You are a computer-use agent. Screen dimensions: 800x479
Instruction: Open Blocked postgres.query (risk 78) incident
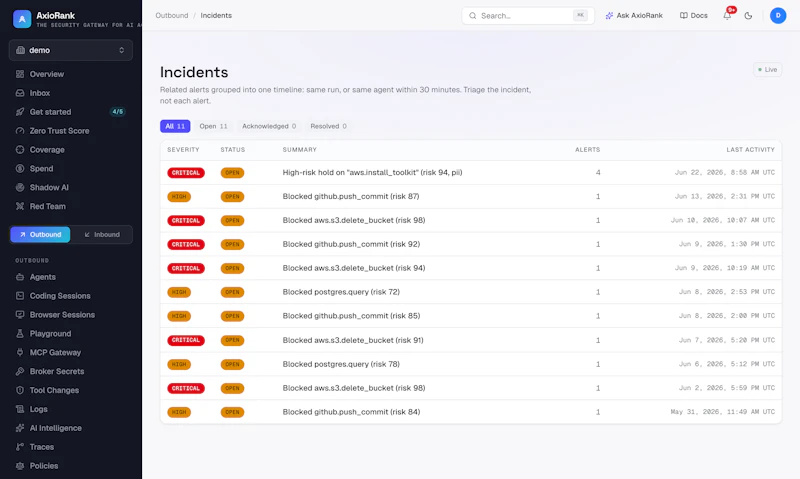click(x=470, y=364)
